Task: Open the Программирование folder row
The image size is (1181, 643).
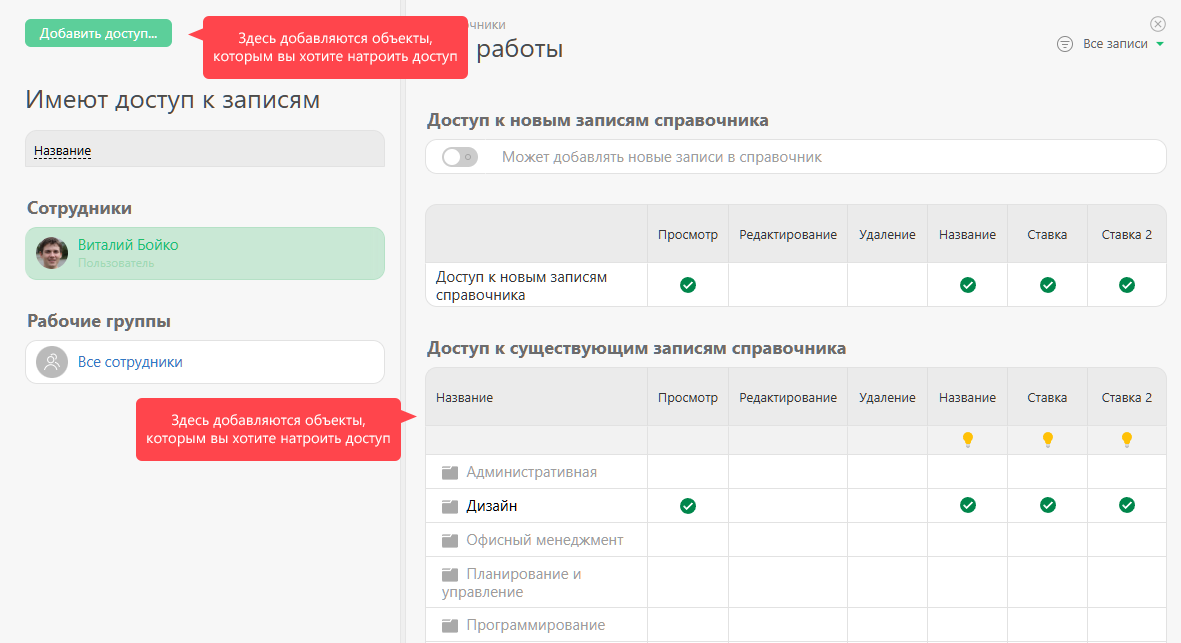Action: click(x=537, y=625)
